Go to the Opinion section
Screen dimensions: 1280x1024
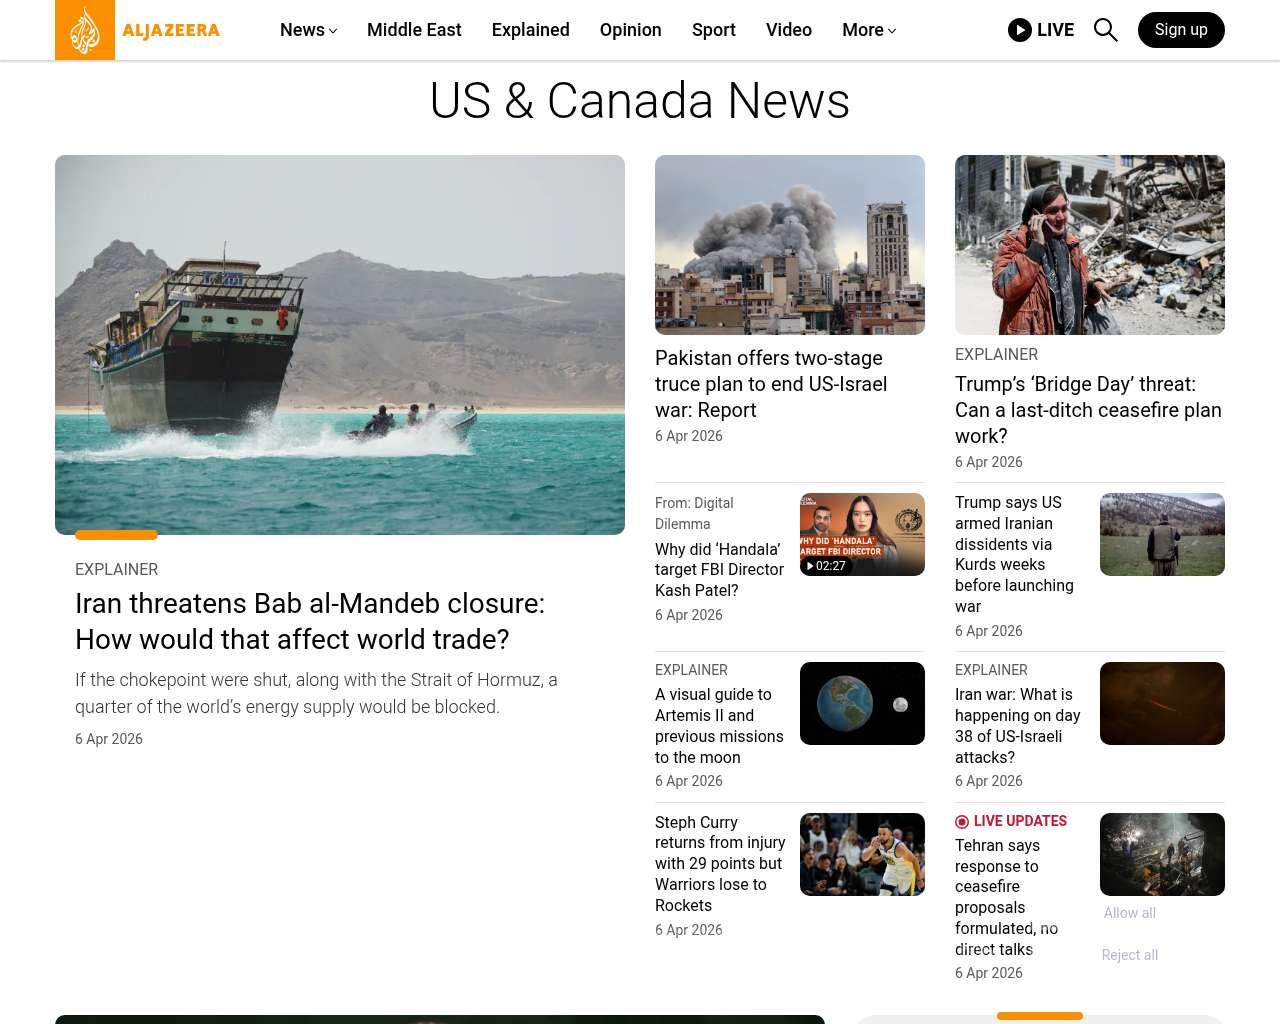(x=630, y=30)
